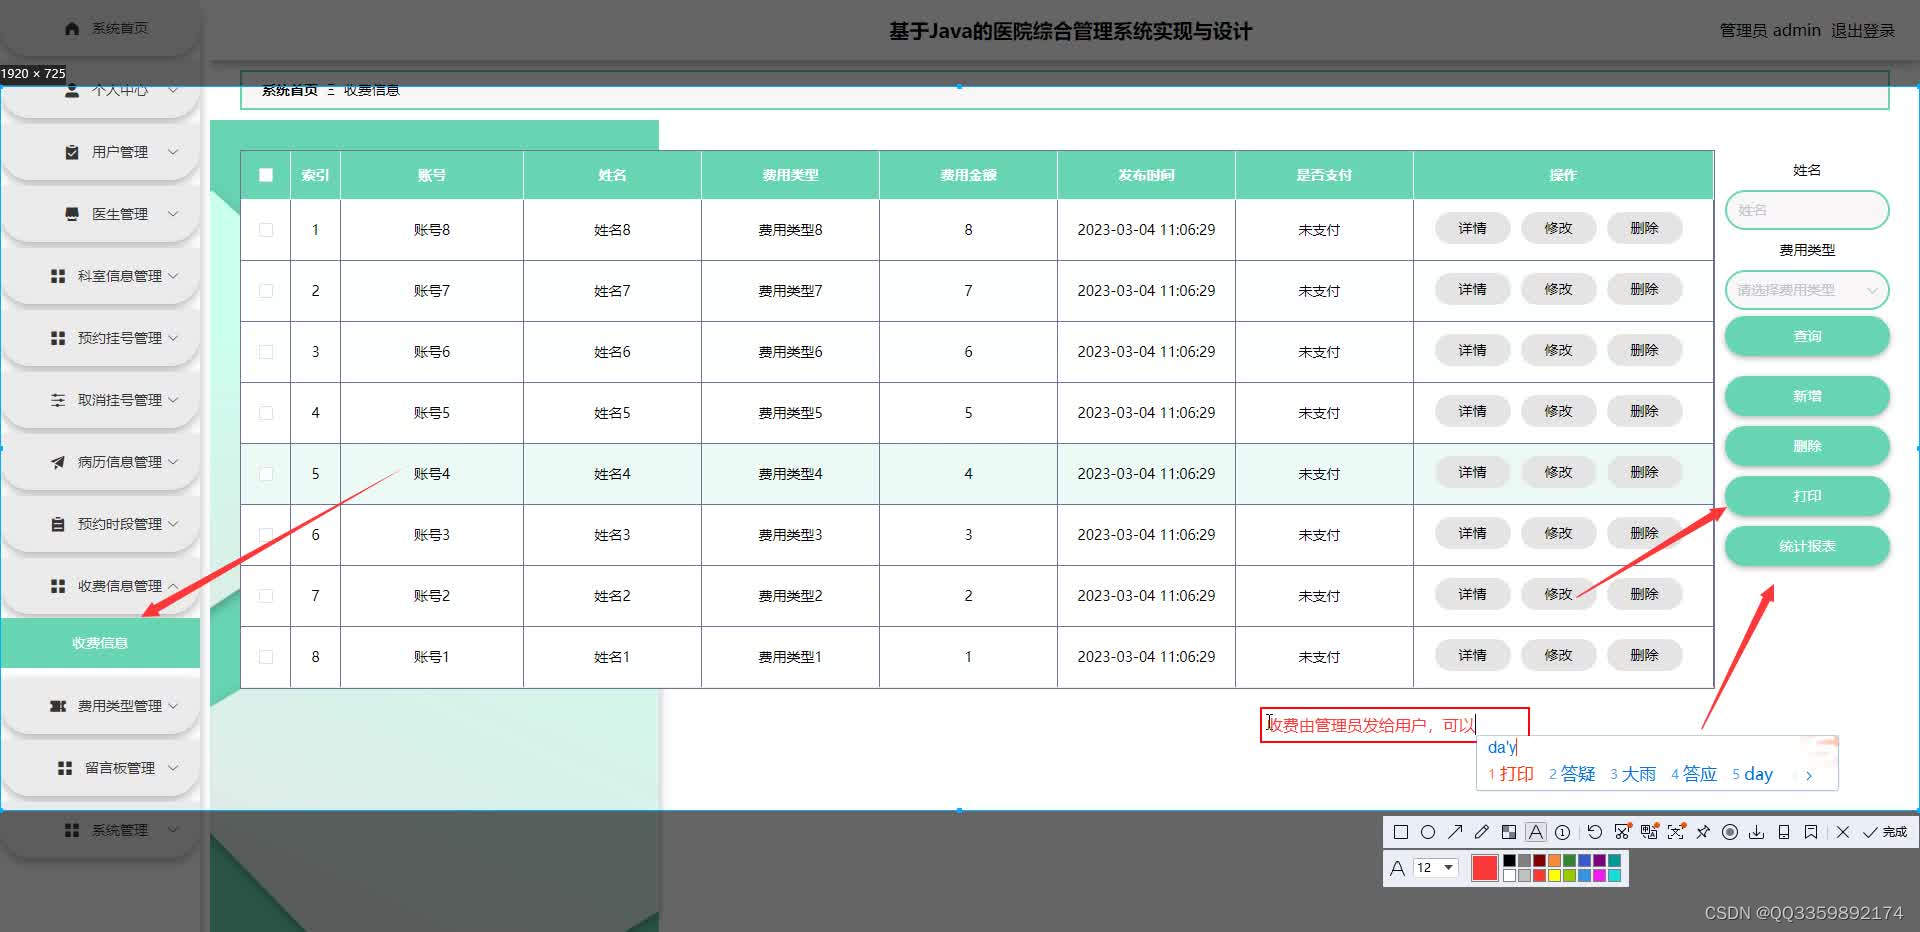This screenshot has width=1920, height=932.
Task: Click the 病历信息管理 paper plane icon
Action: tap(58, 462)
